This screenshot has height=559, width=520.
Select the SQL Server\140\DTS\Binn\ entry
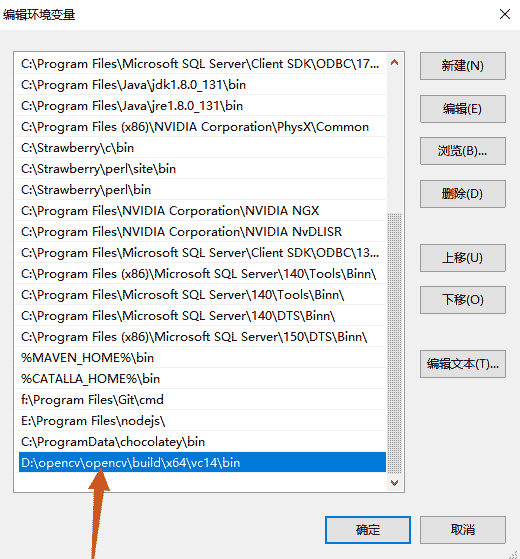click(x=200, y=316)
